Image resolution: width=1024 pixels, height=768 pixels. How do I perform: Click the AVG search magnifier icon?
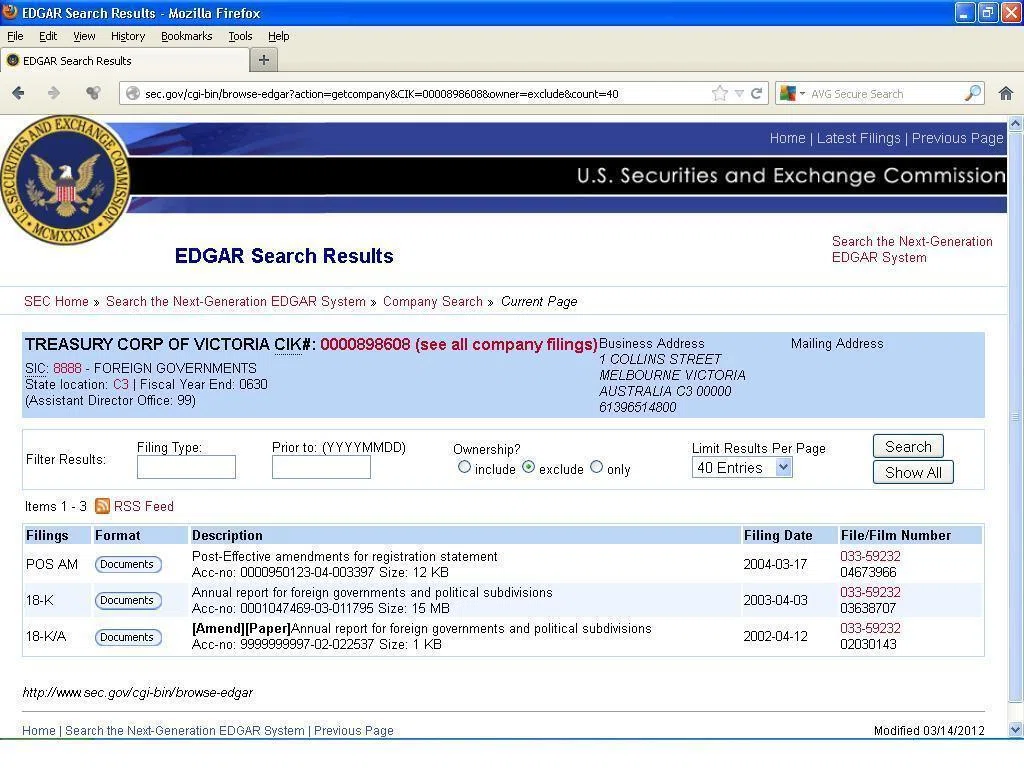[972, 93]
